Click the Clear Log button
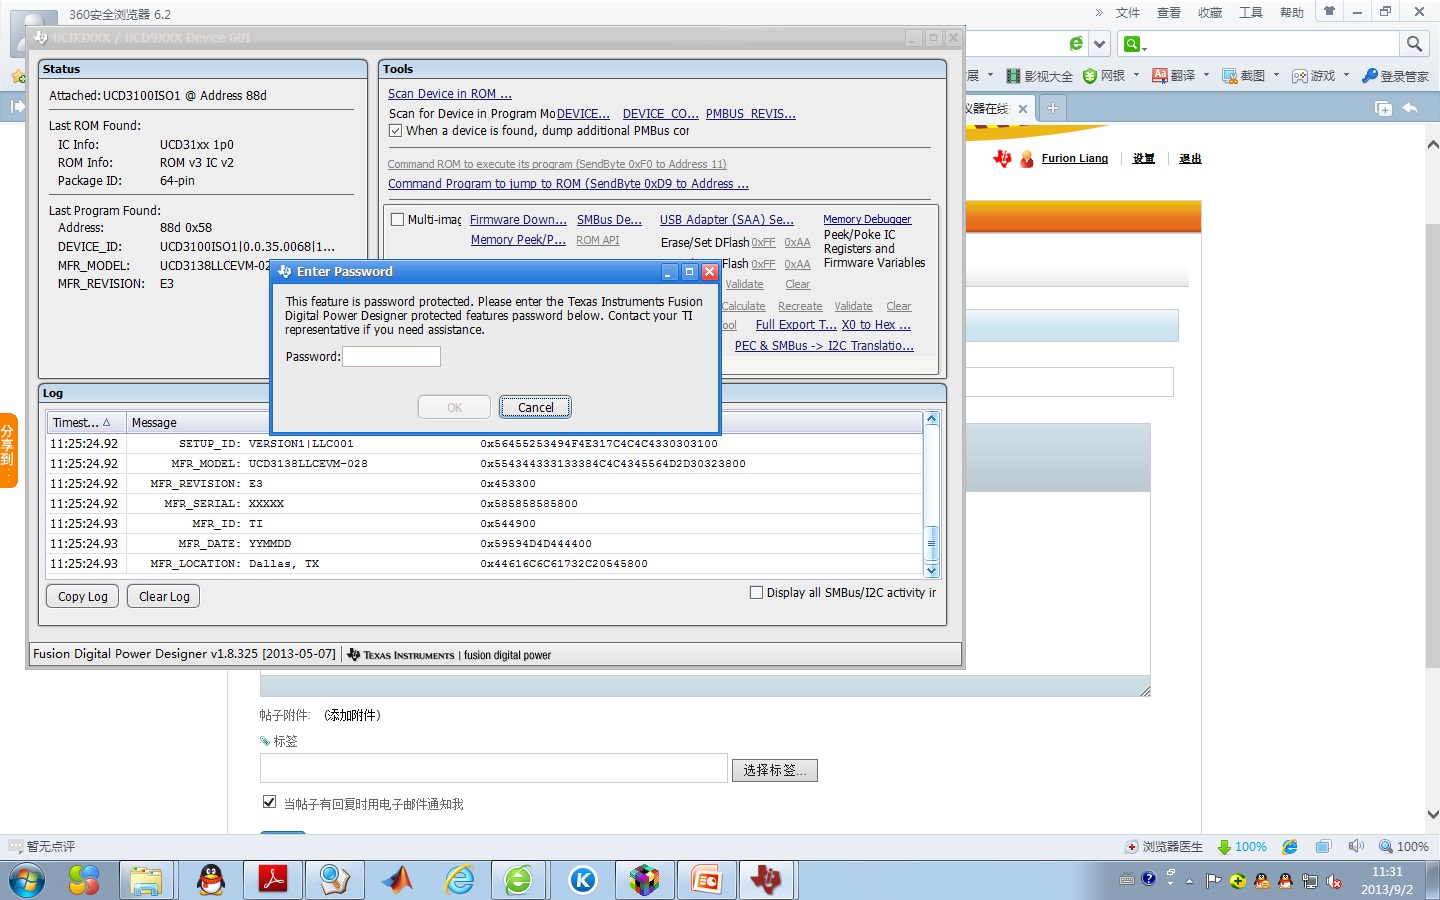 (x=164, y=596)
